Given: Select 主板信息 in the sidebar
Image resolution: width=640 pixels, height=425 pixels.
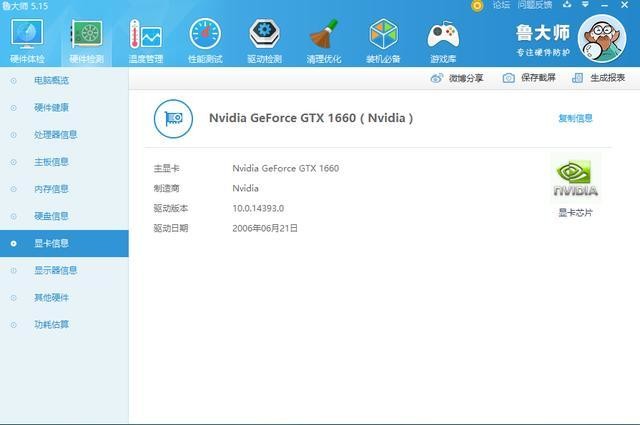Looking at the screenshot, I should [x=64, y=162].
